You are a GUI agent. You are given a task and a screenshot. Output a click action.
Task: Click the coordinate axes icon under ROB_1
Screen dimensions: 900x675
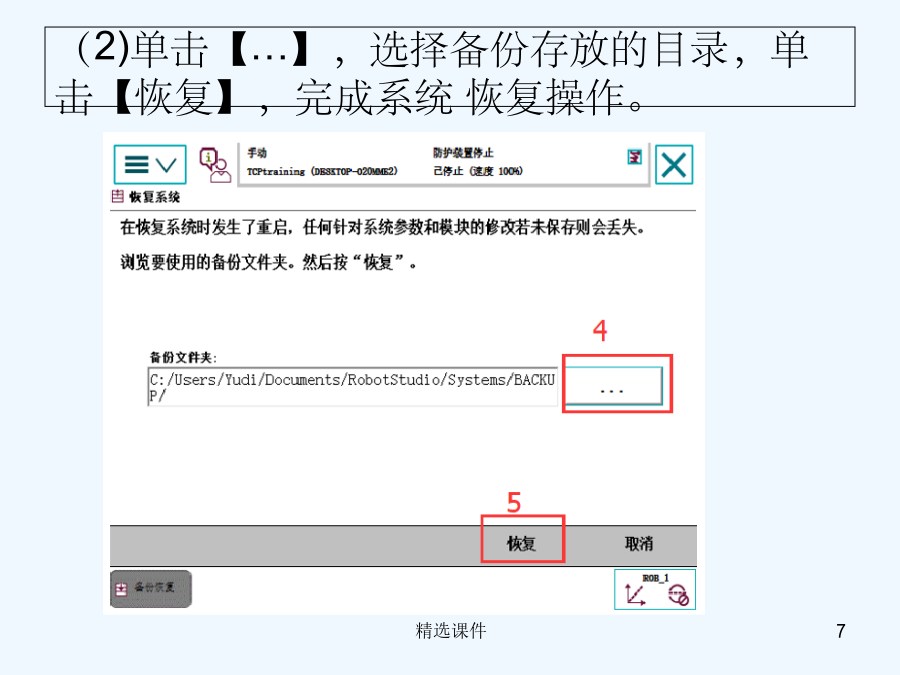[635, 594]
